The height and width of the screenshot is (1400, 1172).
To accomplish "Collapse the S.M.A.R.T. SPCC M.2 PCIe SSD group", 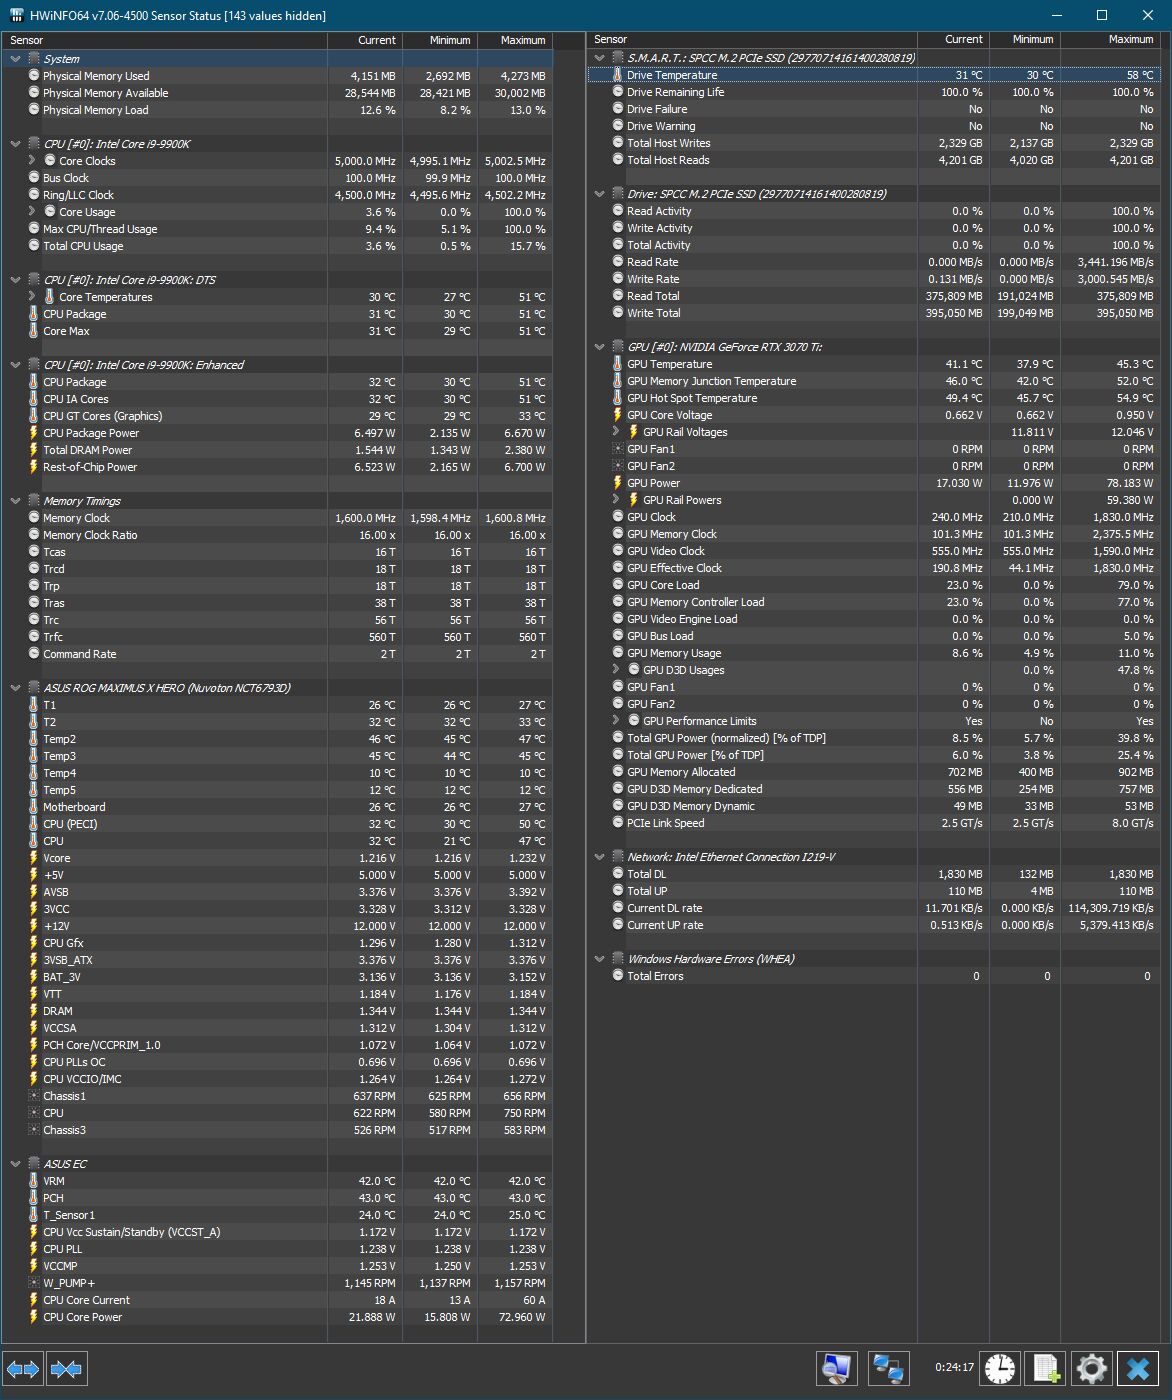I will (x=600, y=58).
